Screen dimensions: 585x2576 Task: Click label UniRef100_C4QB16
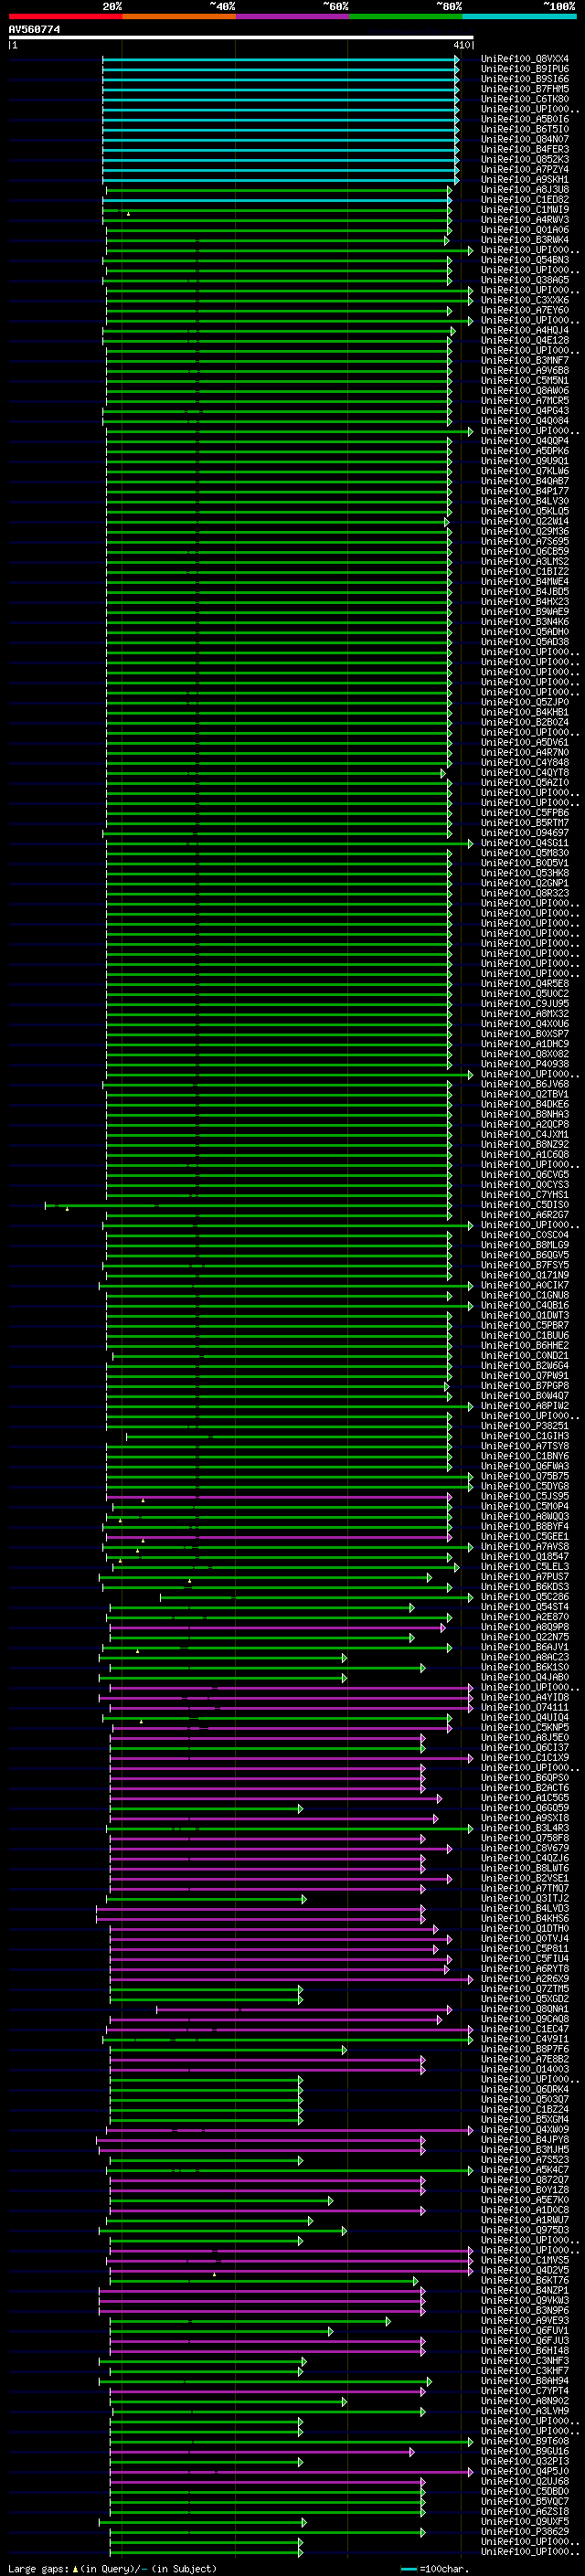(x=525, y=1305)
